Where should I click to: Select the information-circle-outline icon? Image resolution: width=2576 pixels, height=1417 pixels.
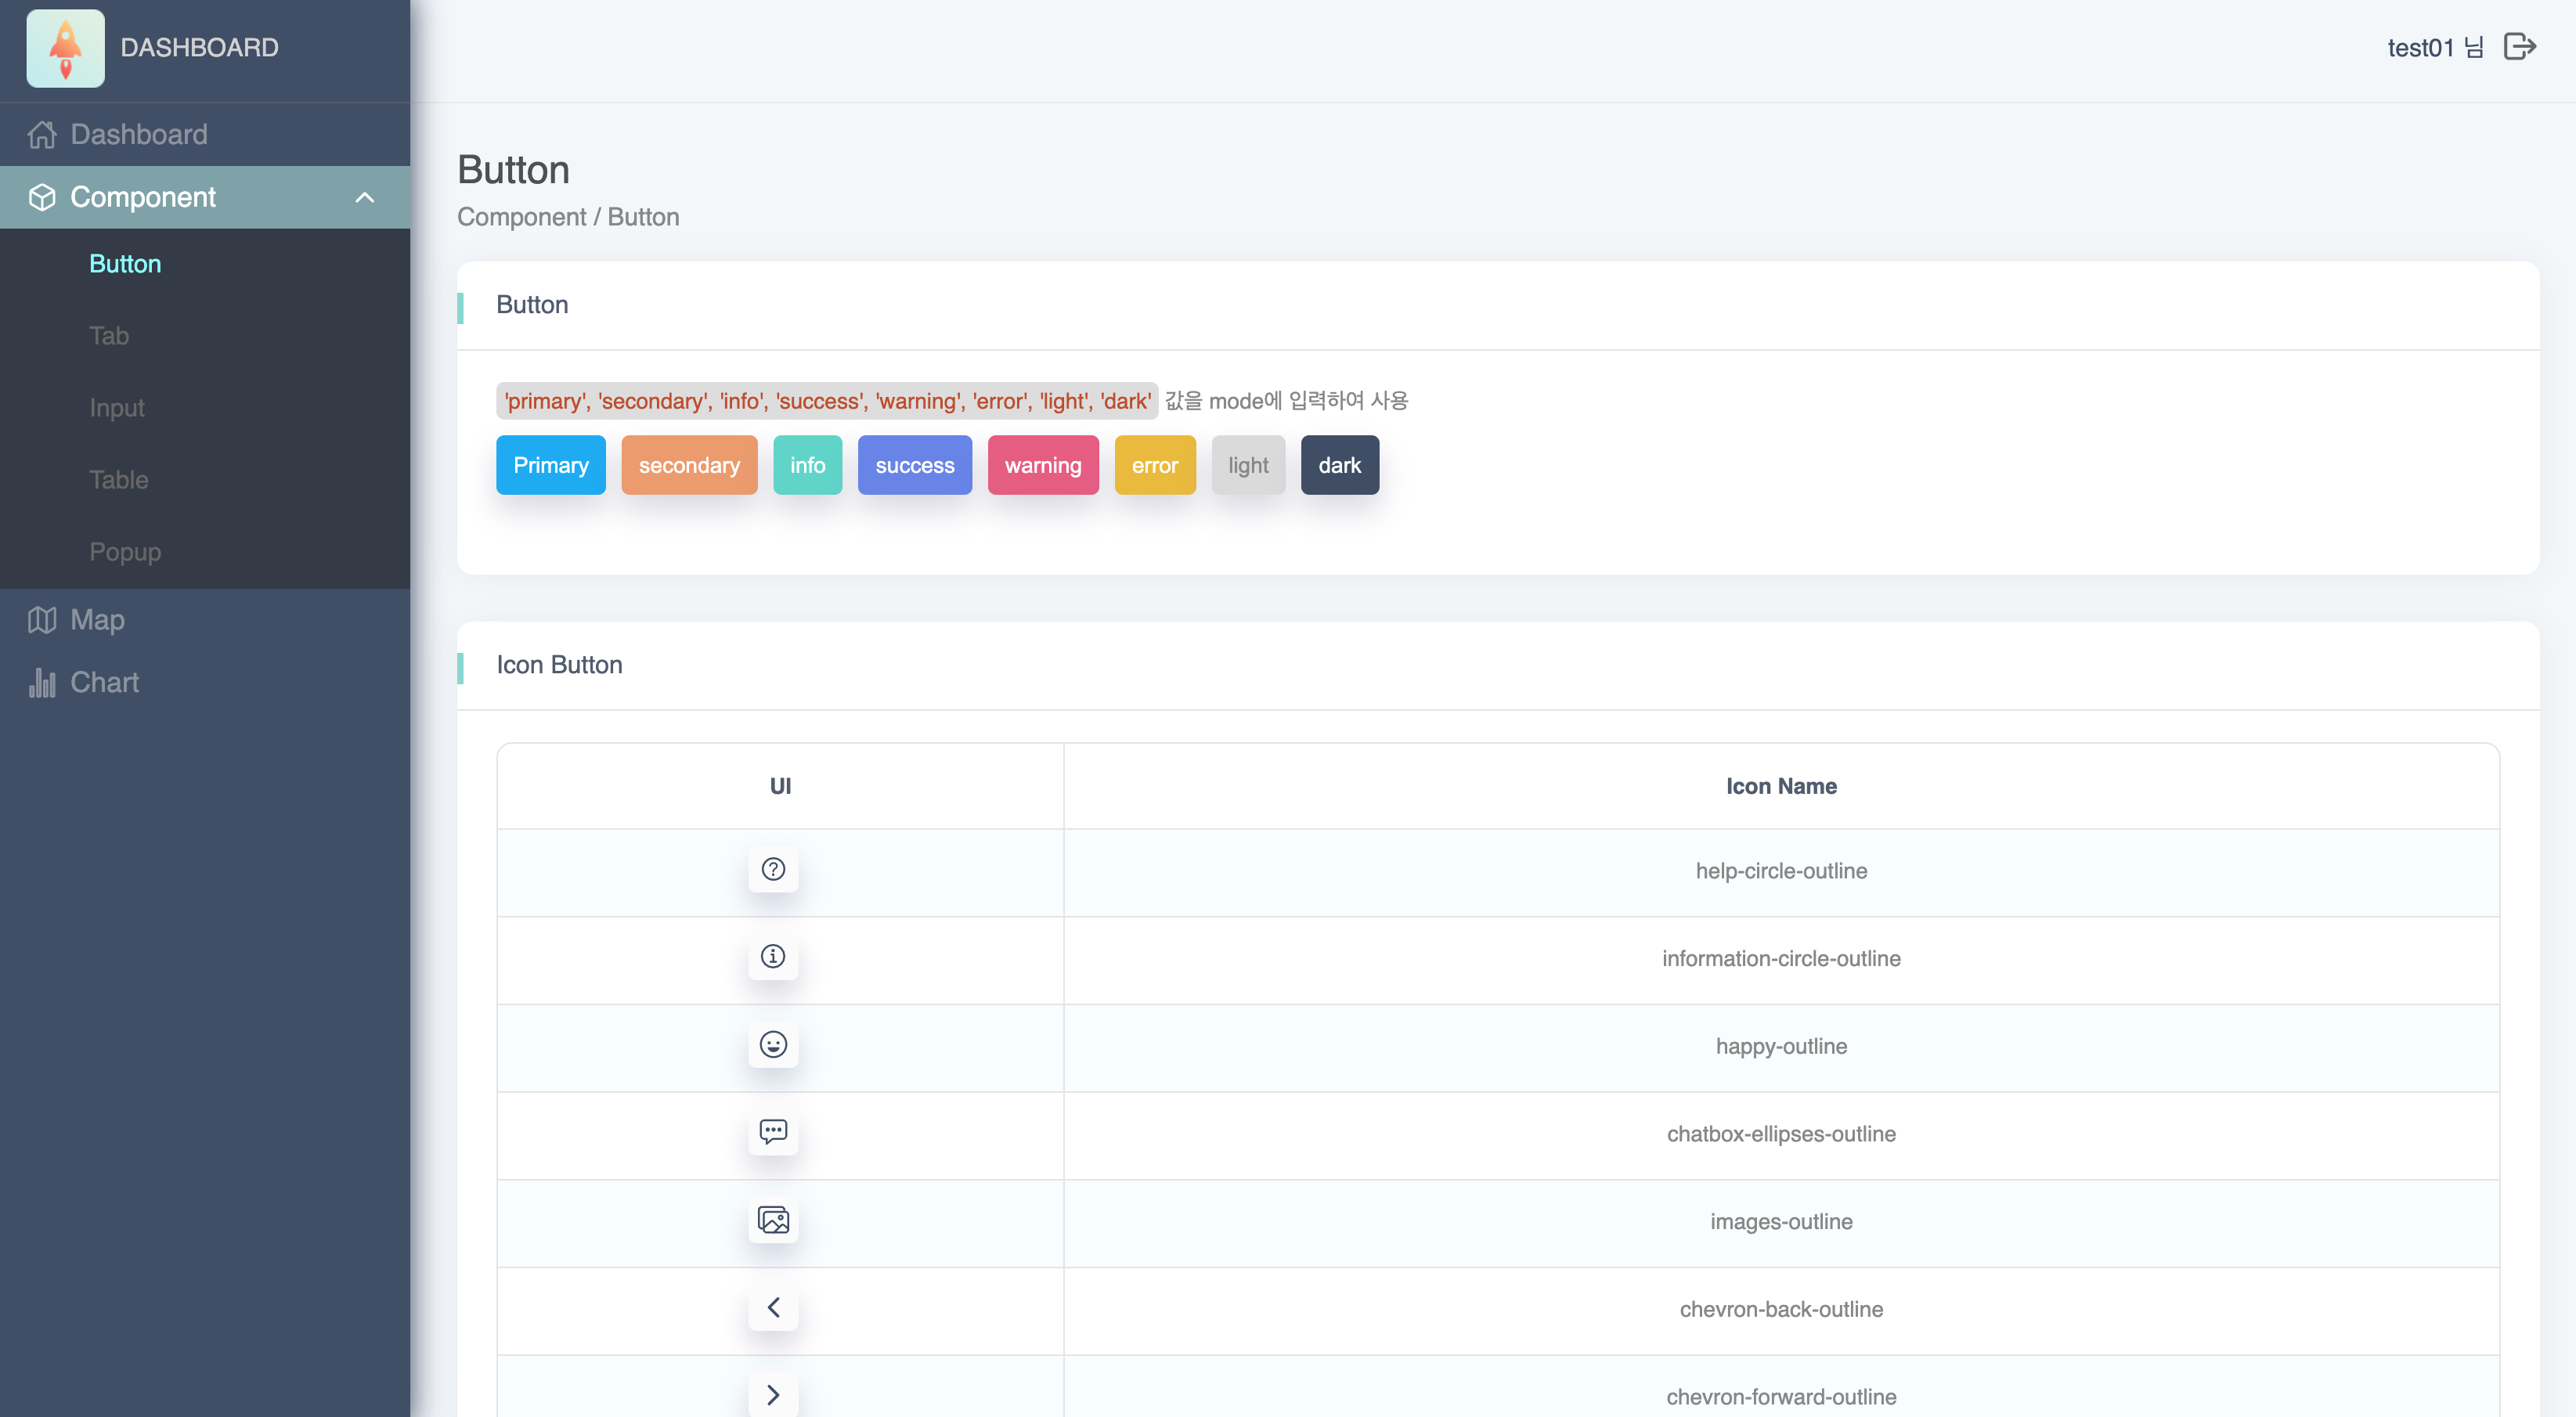coord(773,957)
